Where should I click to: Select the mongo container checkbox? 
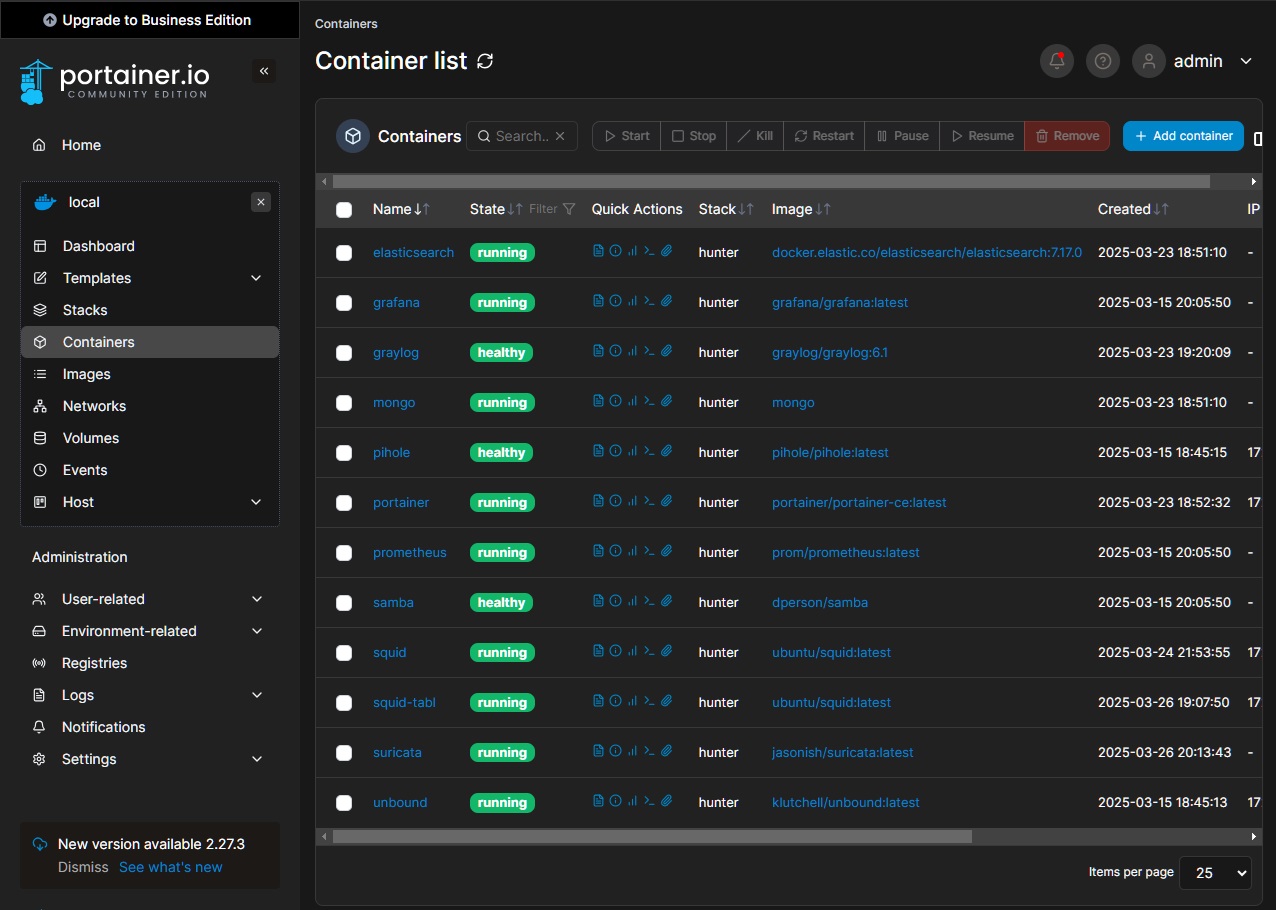click(344, 403)
